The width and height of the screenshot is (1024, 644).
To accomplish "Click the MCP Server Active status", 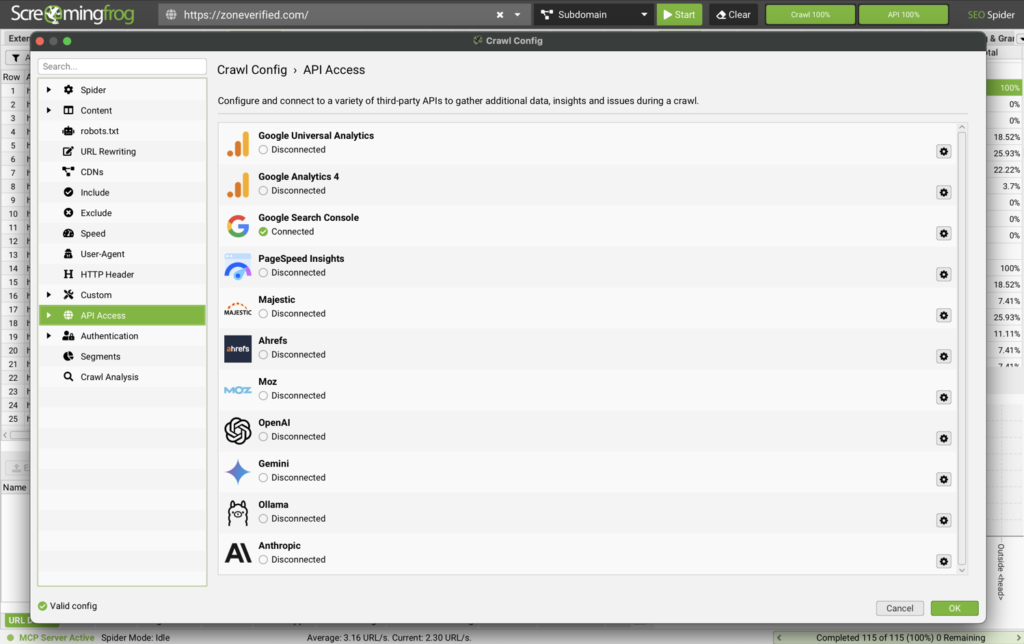I will coord(50,637).
